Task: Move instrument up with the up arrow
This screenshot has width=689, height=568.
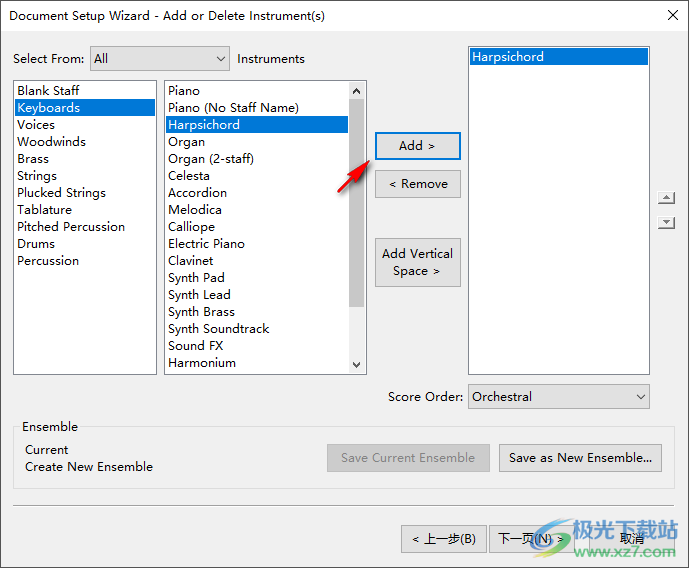Action: (x=666, y=198)
